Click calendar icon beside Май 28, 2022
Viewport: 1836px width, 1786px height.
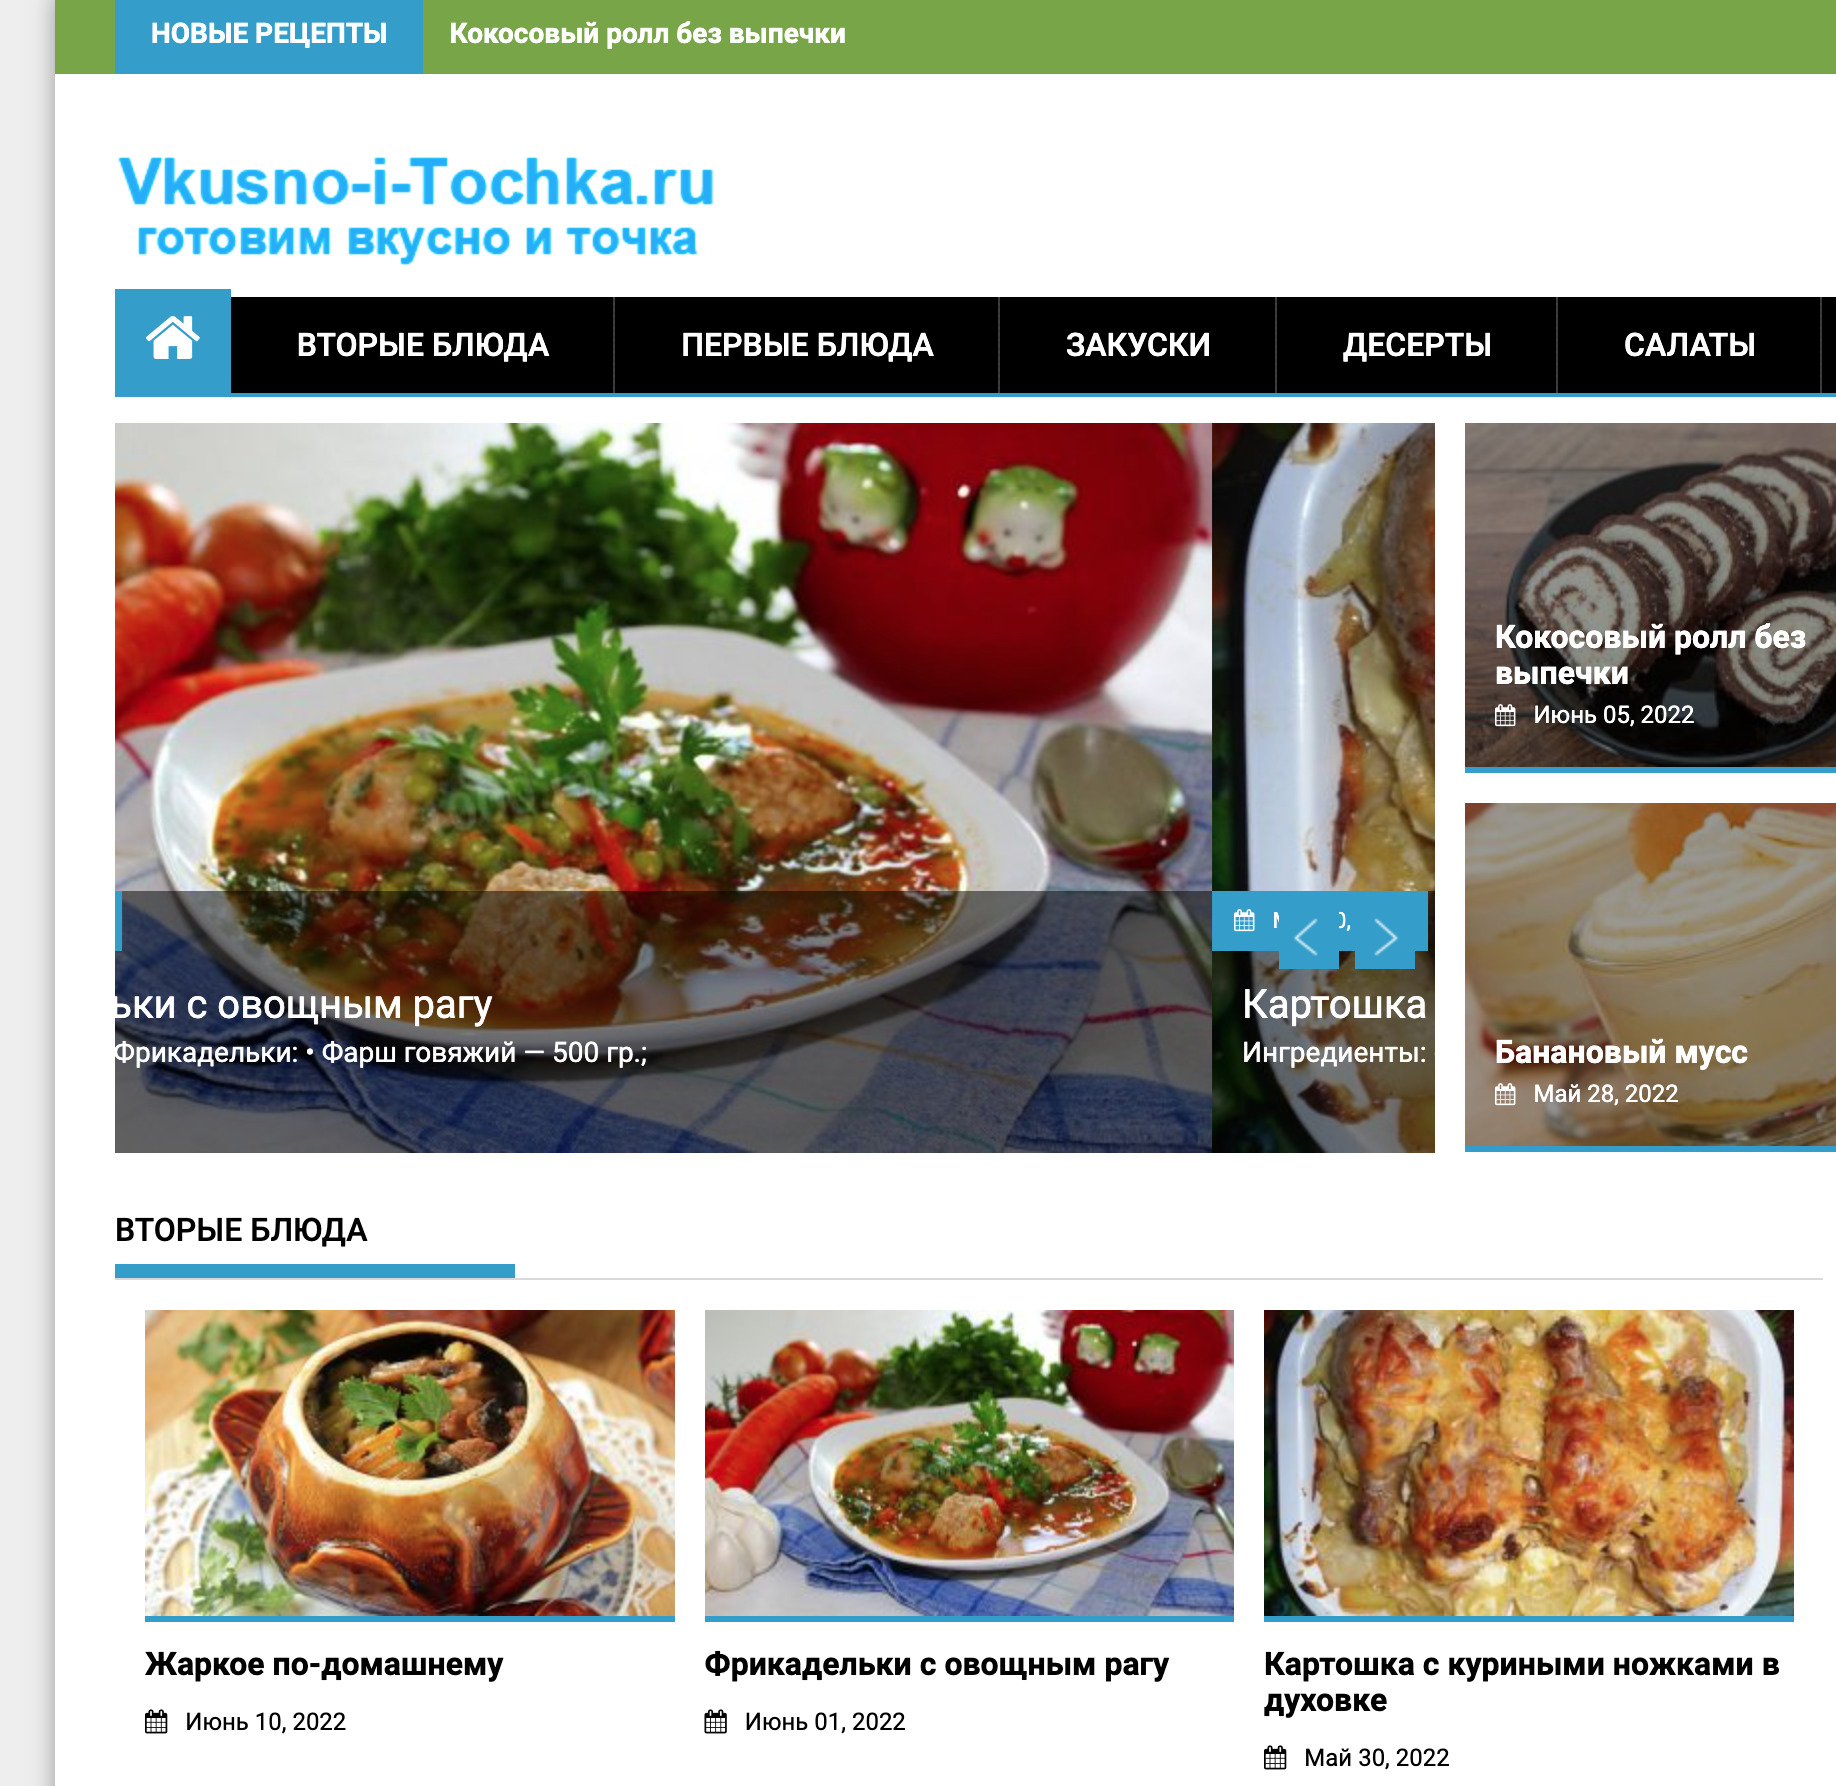click(1505, 1094)
